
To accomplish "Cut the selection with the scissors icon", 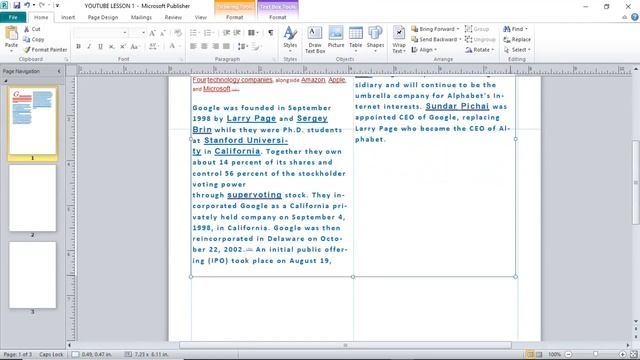I will point(27,29).
